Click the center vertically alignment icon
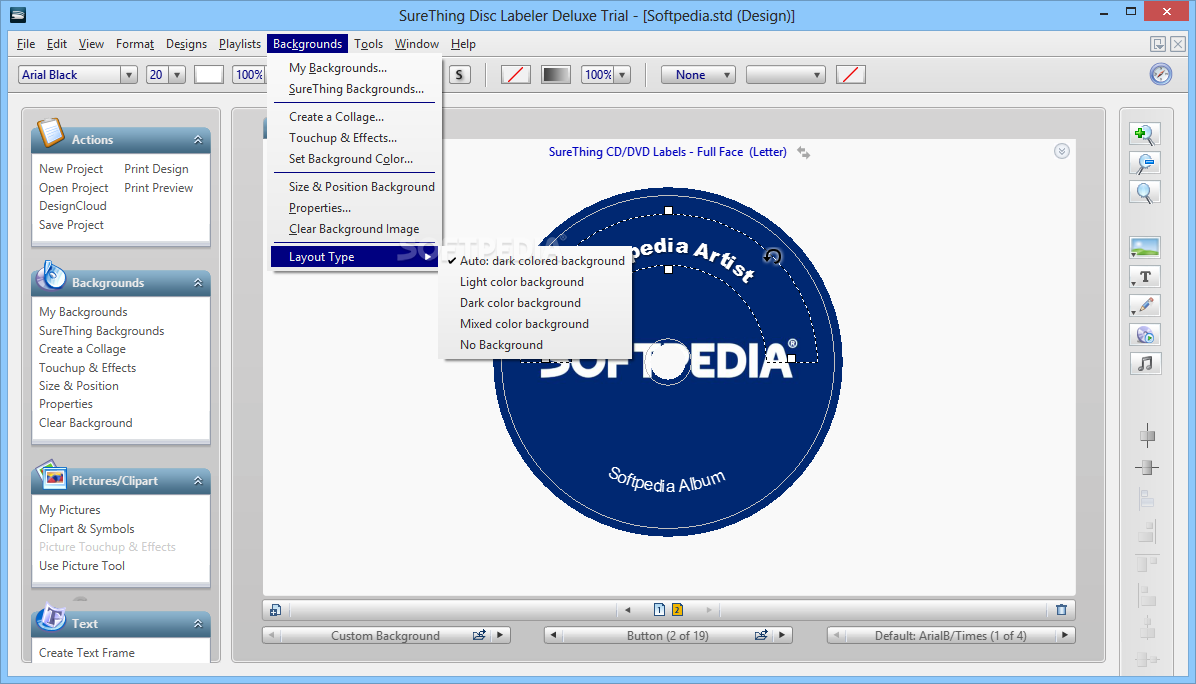The width and height of the screenshot is (1196, 684). click(x=1146, y=436)
